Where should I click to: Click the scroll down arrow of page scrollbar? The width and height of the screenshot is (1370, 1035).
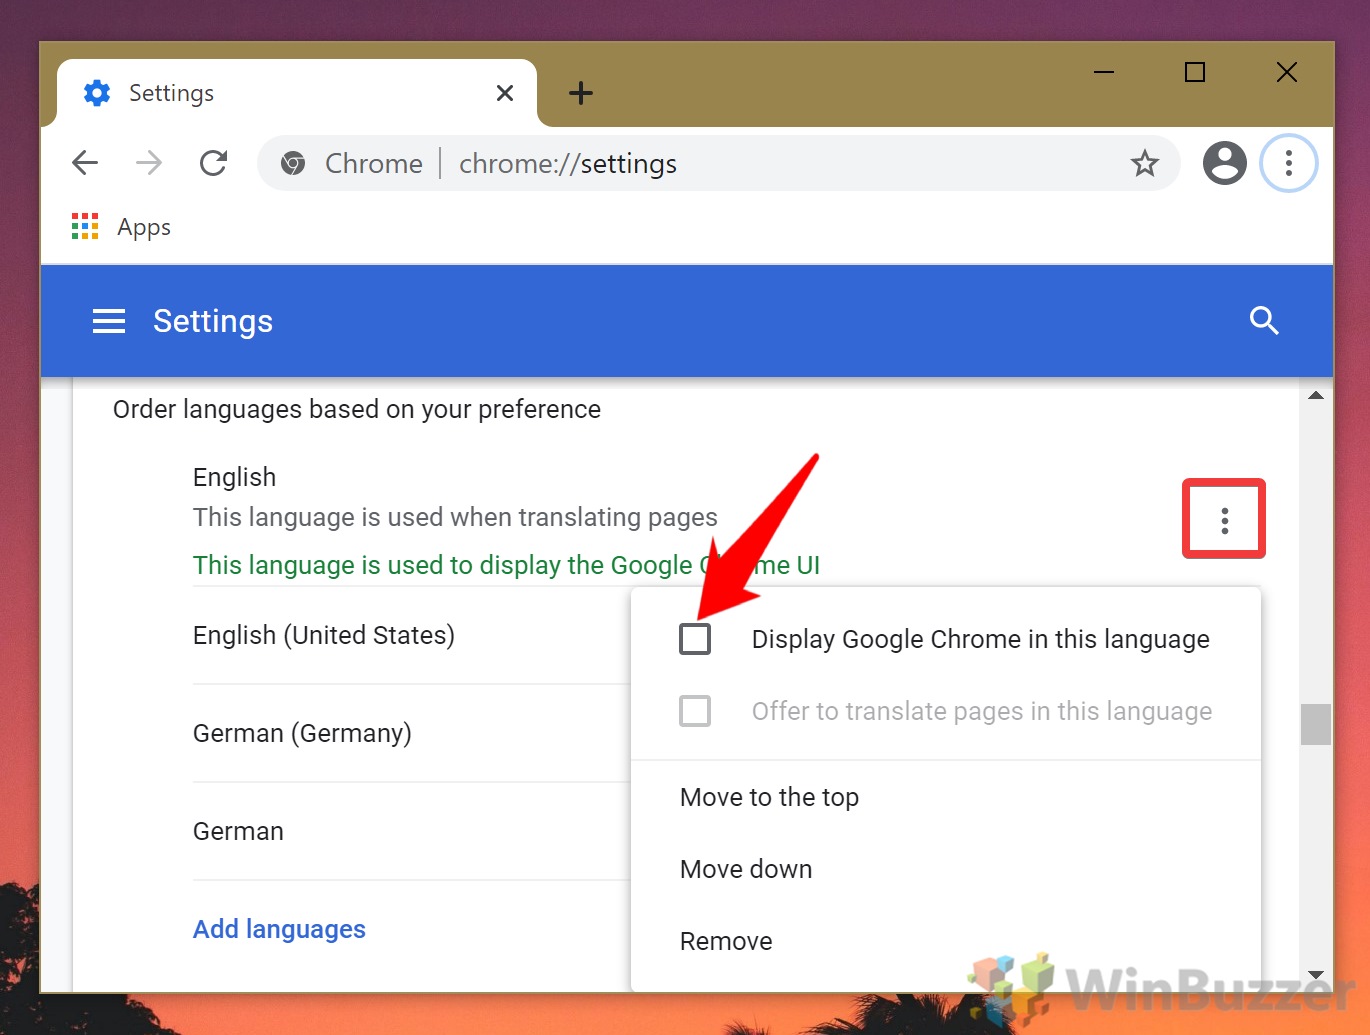[x=1316, y=975]
